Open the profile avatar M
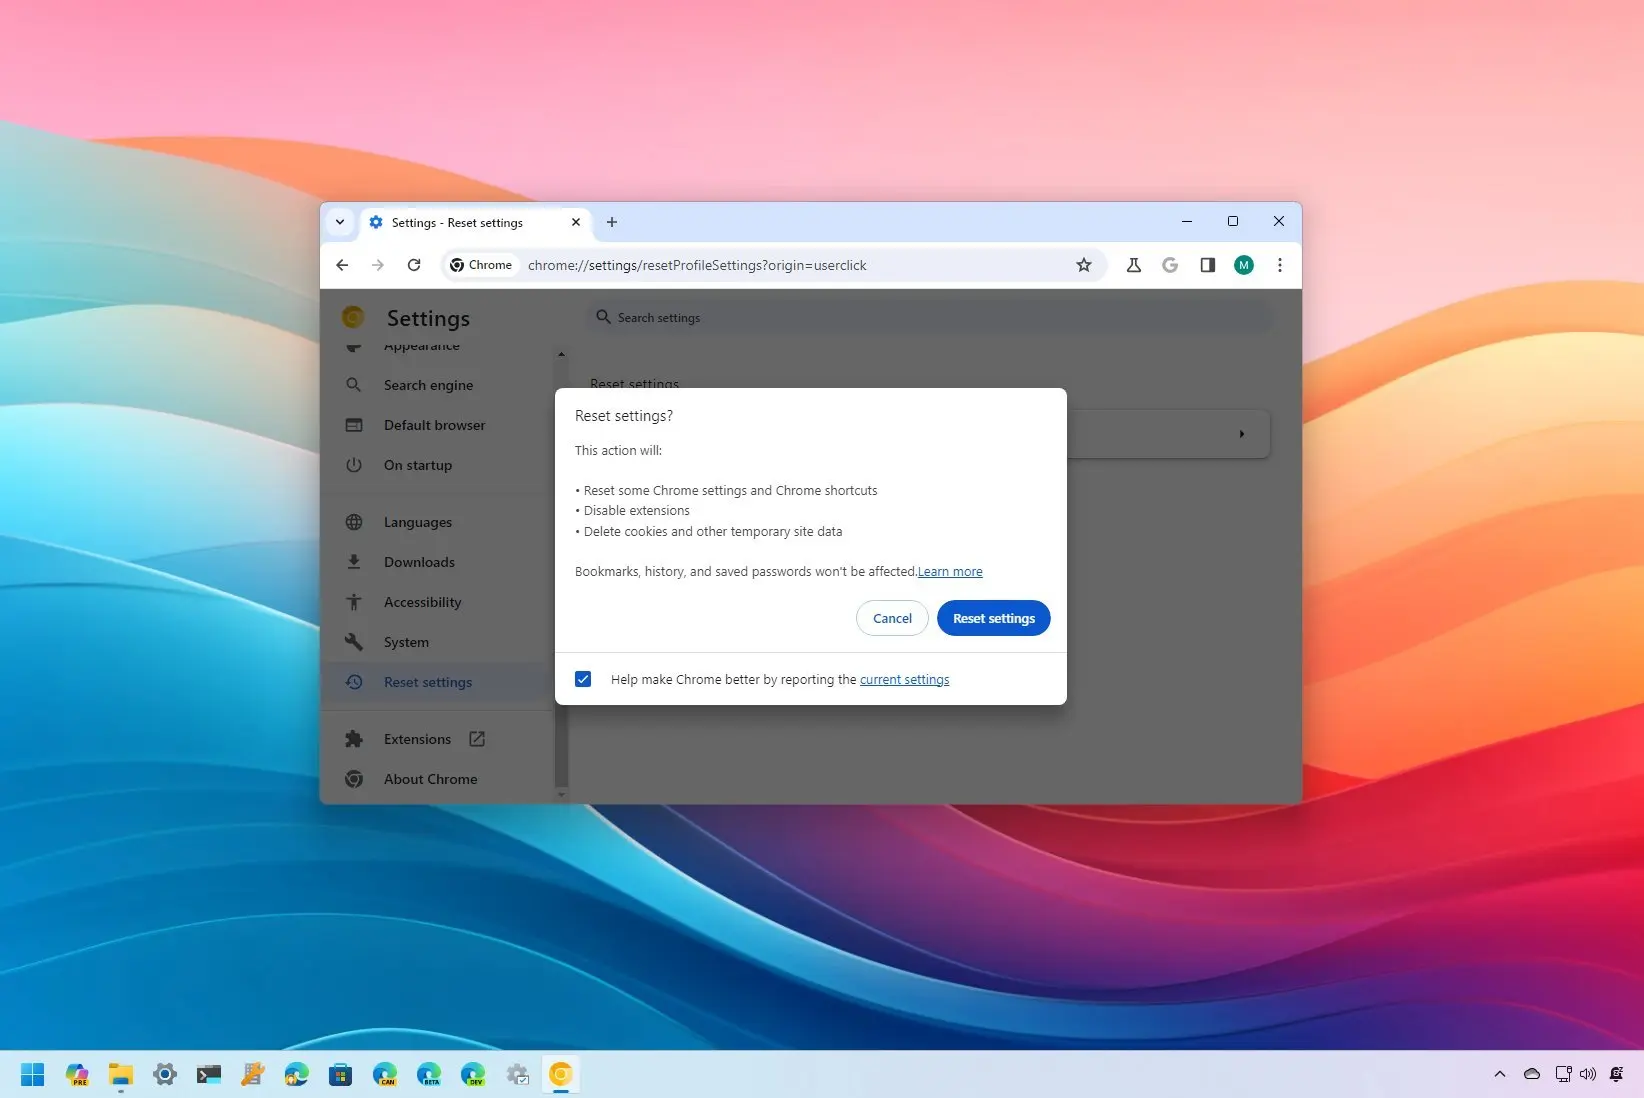Image resolution: width=1644 pixels, height=1098 pixels. coord(1243,265)
